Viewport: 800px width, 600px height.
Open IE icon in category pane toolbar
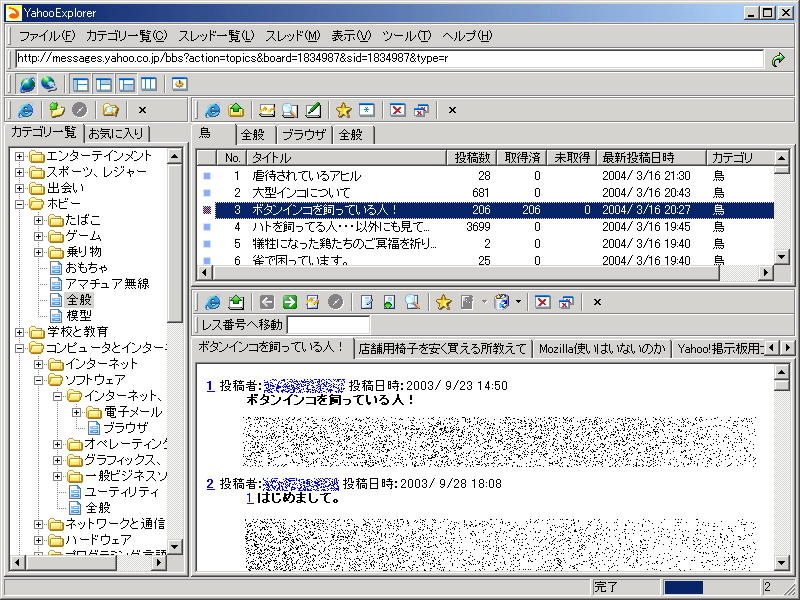pyautogui.click(x=25, y=110)
